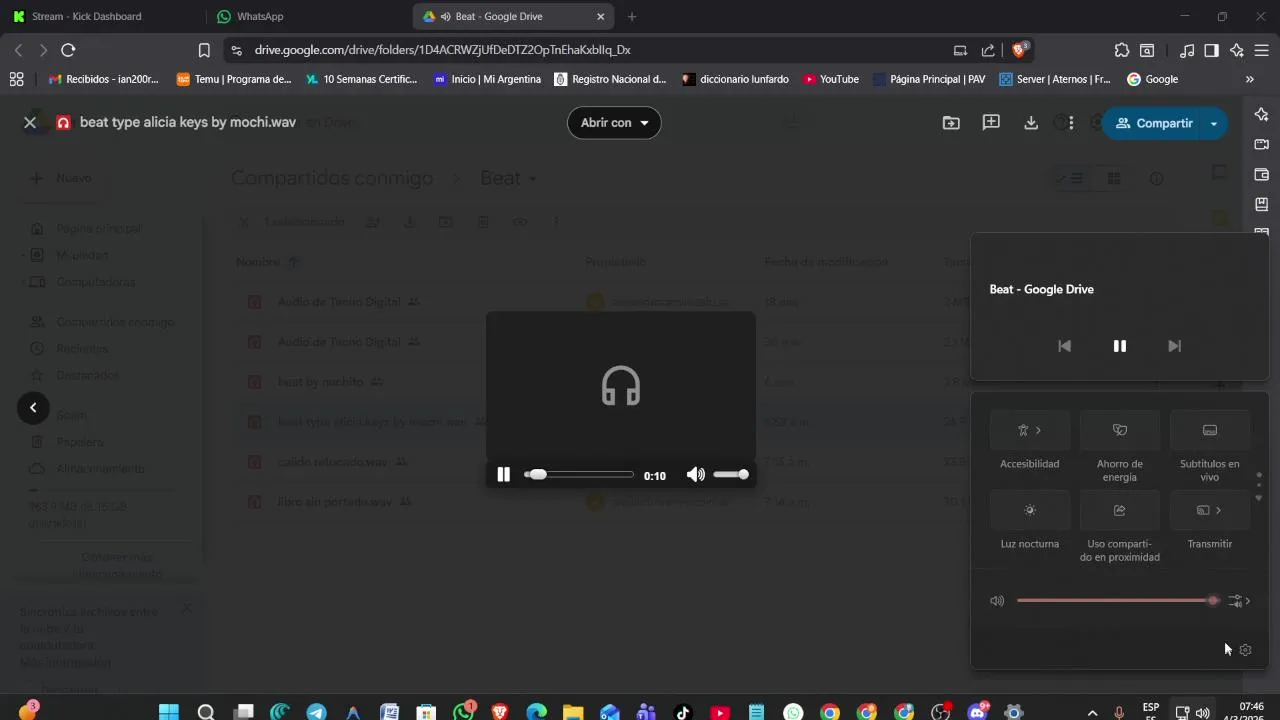Open Brave Talk camera icon in sidebar
Screen dimensions: 1280x720
coord(1262,144)
